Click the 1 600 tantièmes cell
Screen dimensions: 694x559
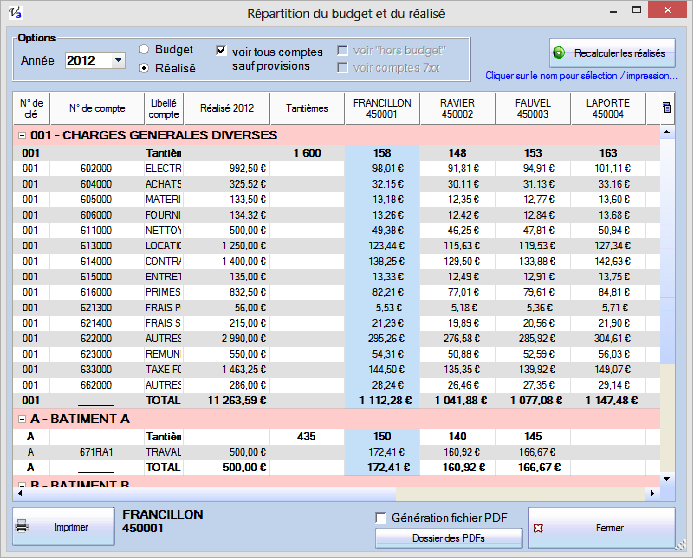pos(307,153)
